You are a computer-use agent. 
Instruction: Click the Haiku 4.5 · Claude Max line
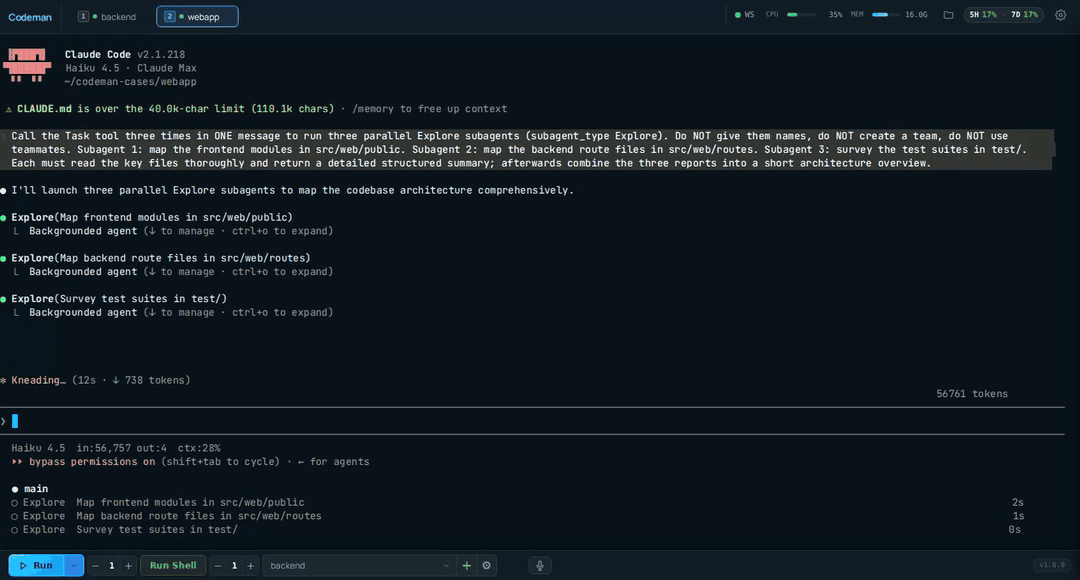(131, 68)
